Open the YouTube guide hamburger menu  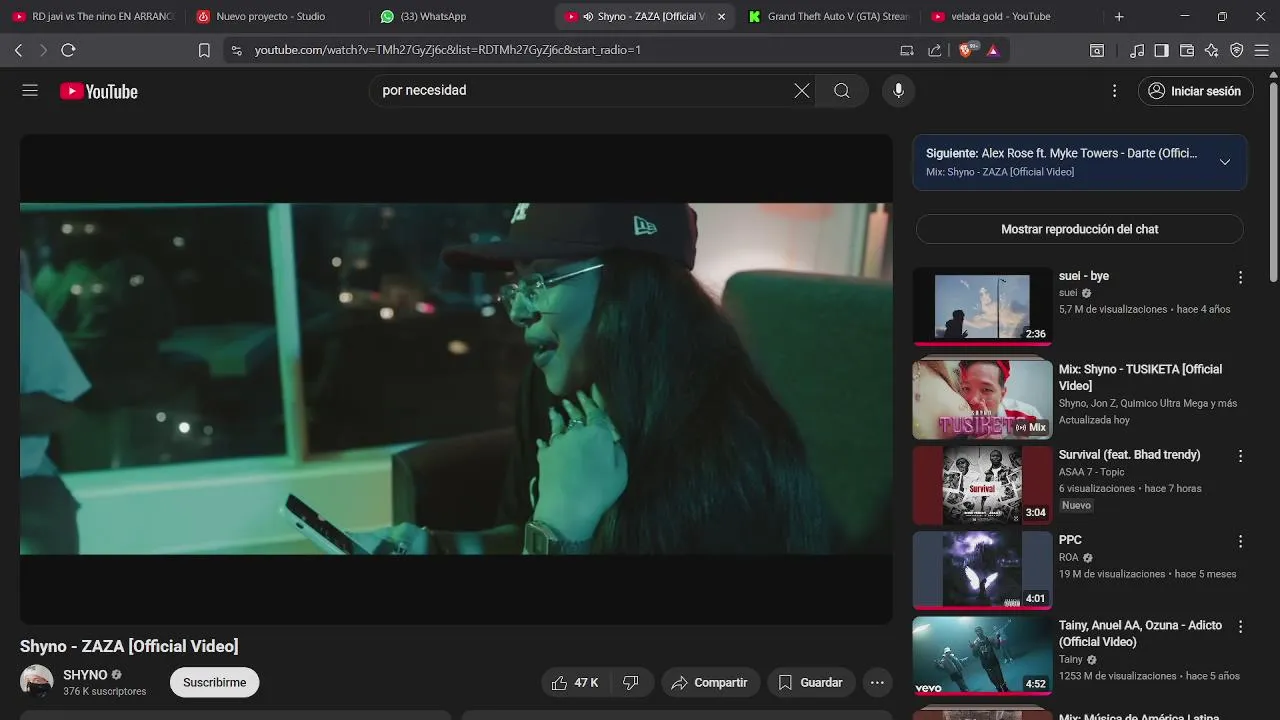tap(30, 91)
